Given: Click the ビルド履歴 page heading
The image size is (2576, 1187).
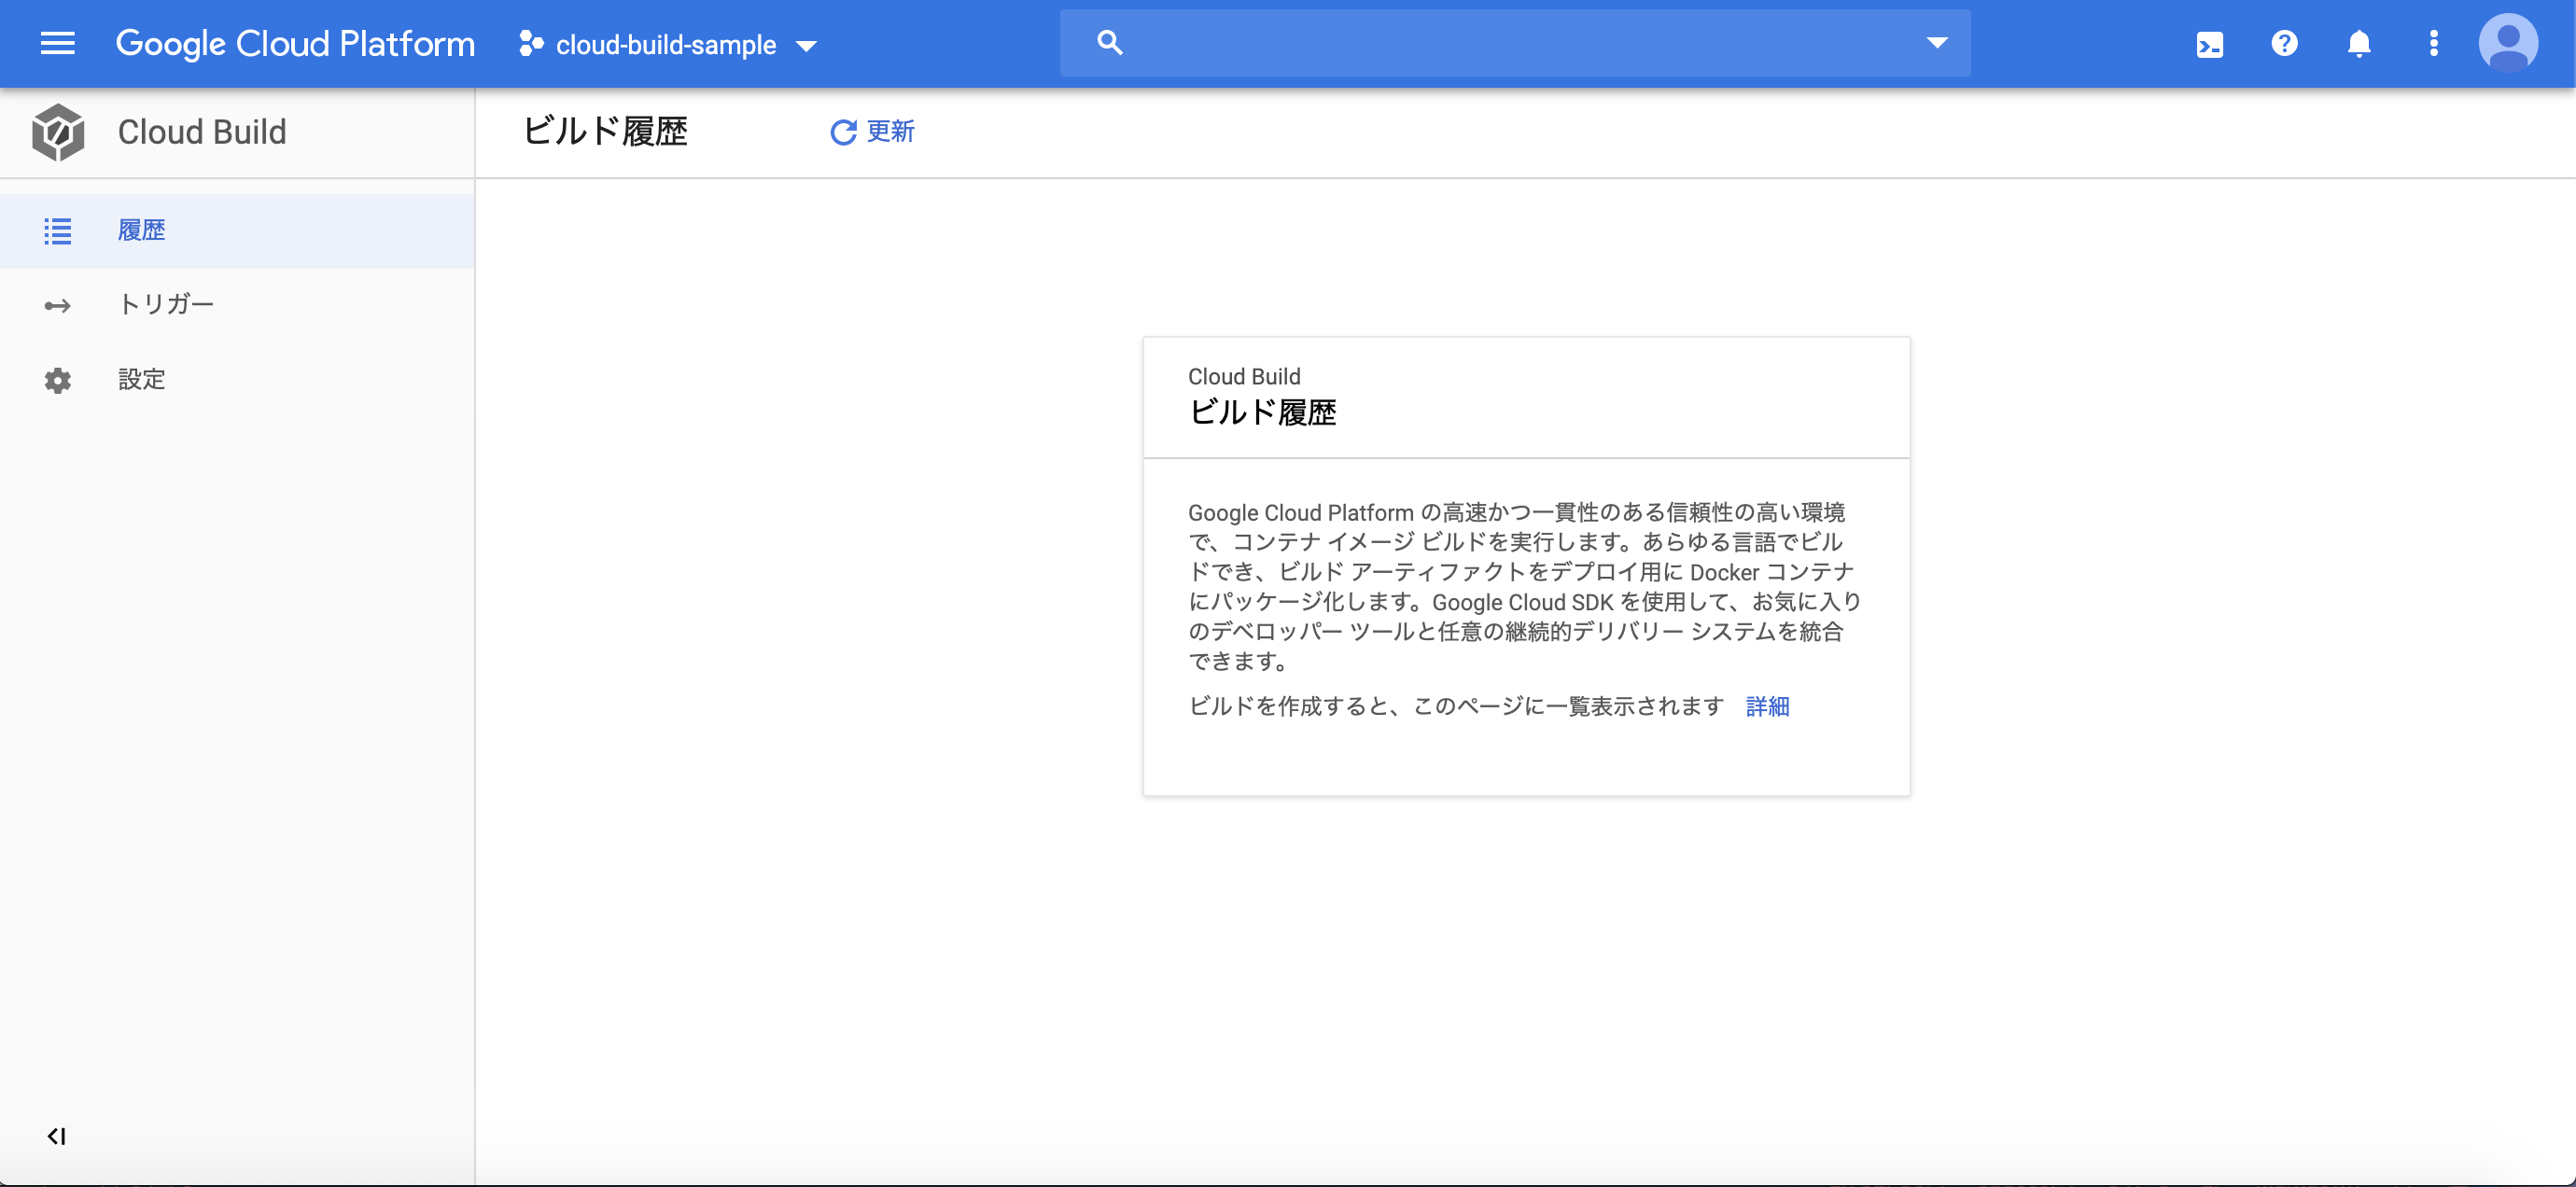Looking at the screenshot, I should (x=605, y=131).
